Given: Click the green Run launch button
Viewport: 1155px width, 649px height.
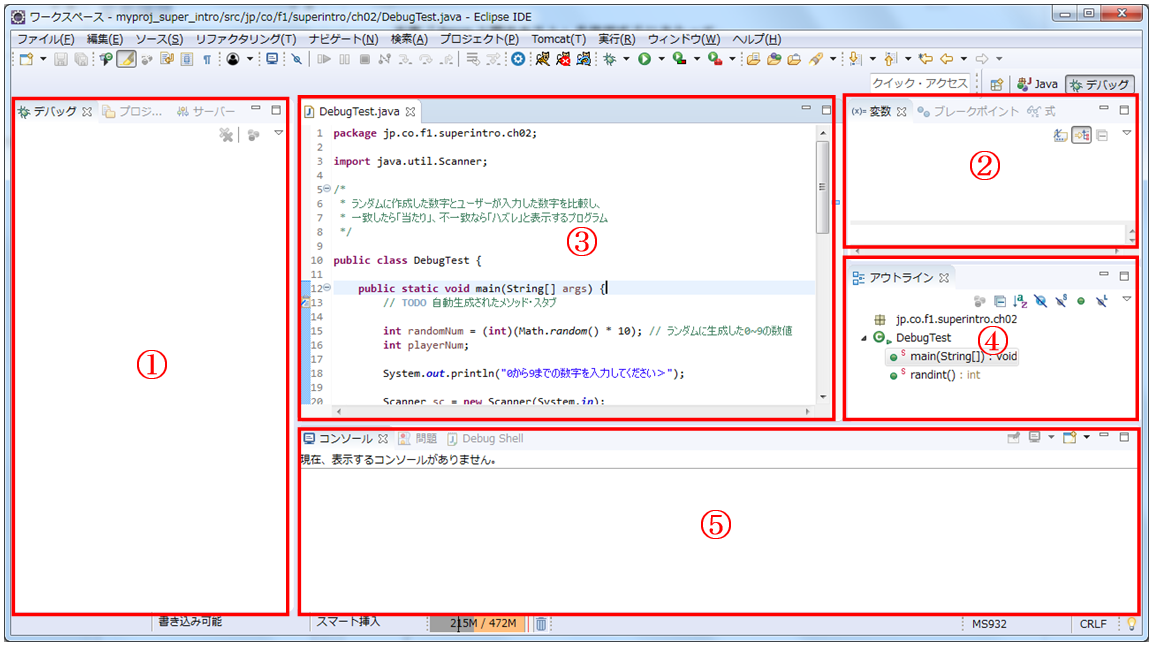Looking at the screenshot, I should [644, 59].
